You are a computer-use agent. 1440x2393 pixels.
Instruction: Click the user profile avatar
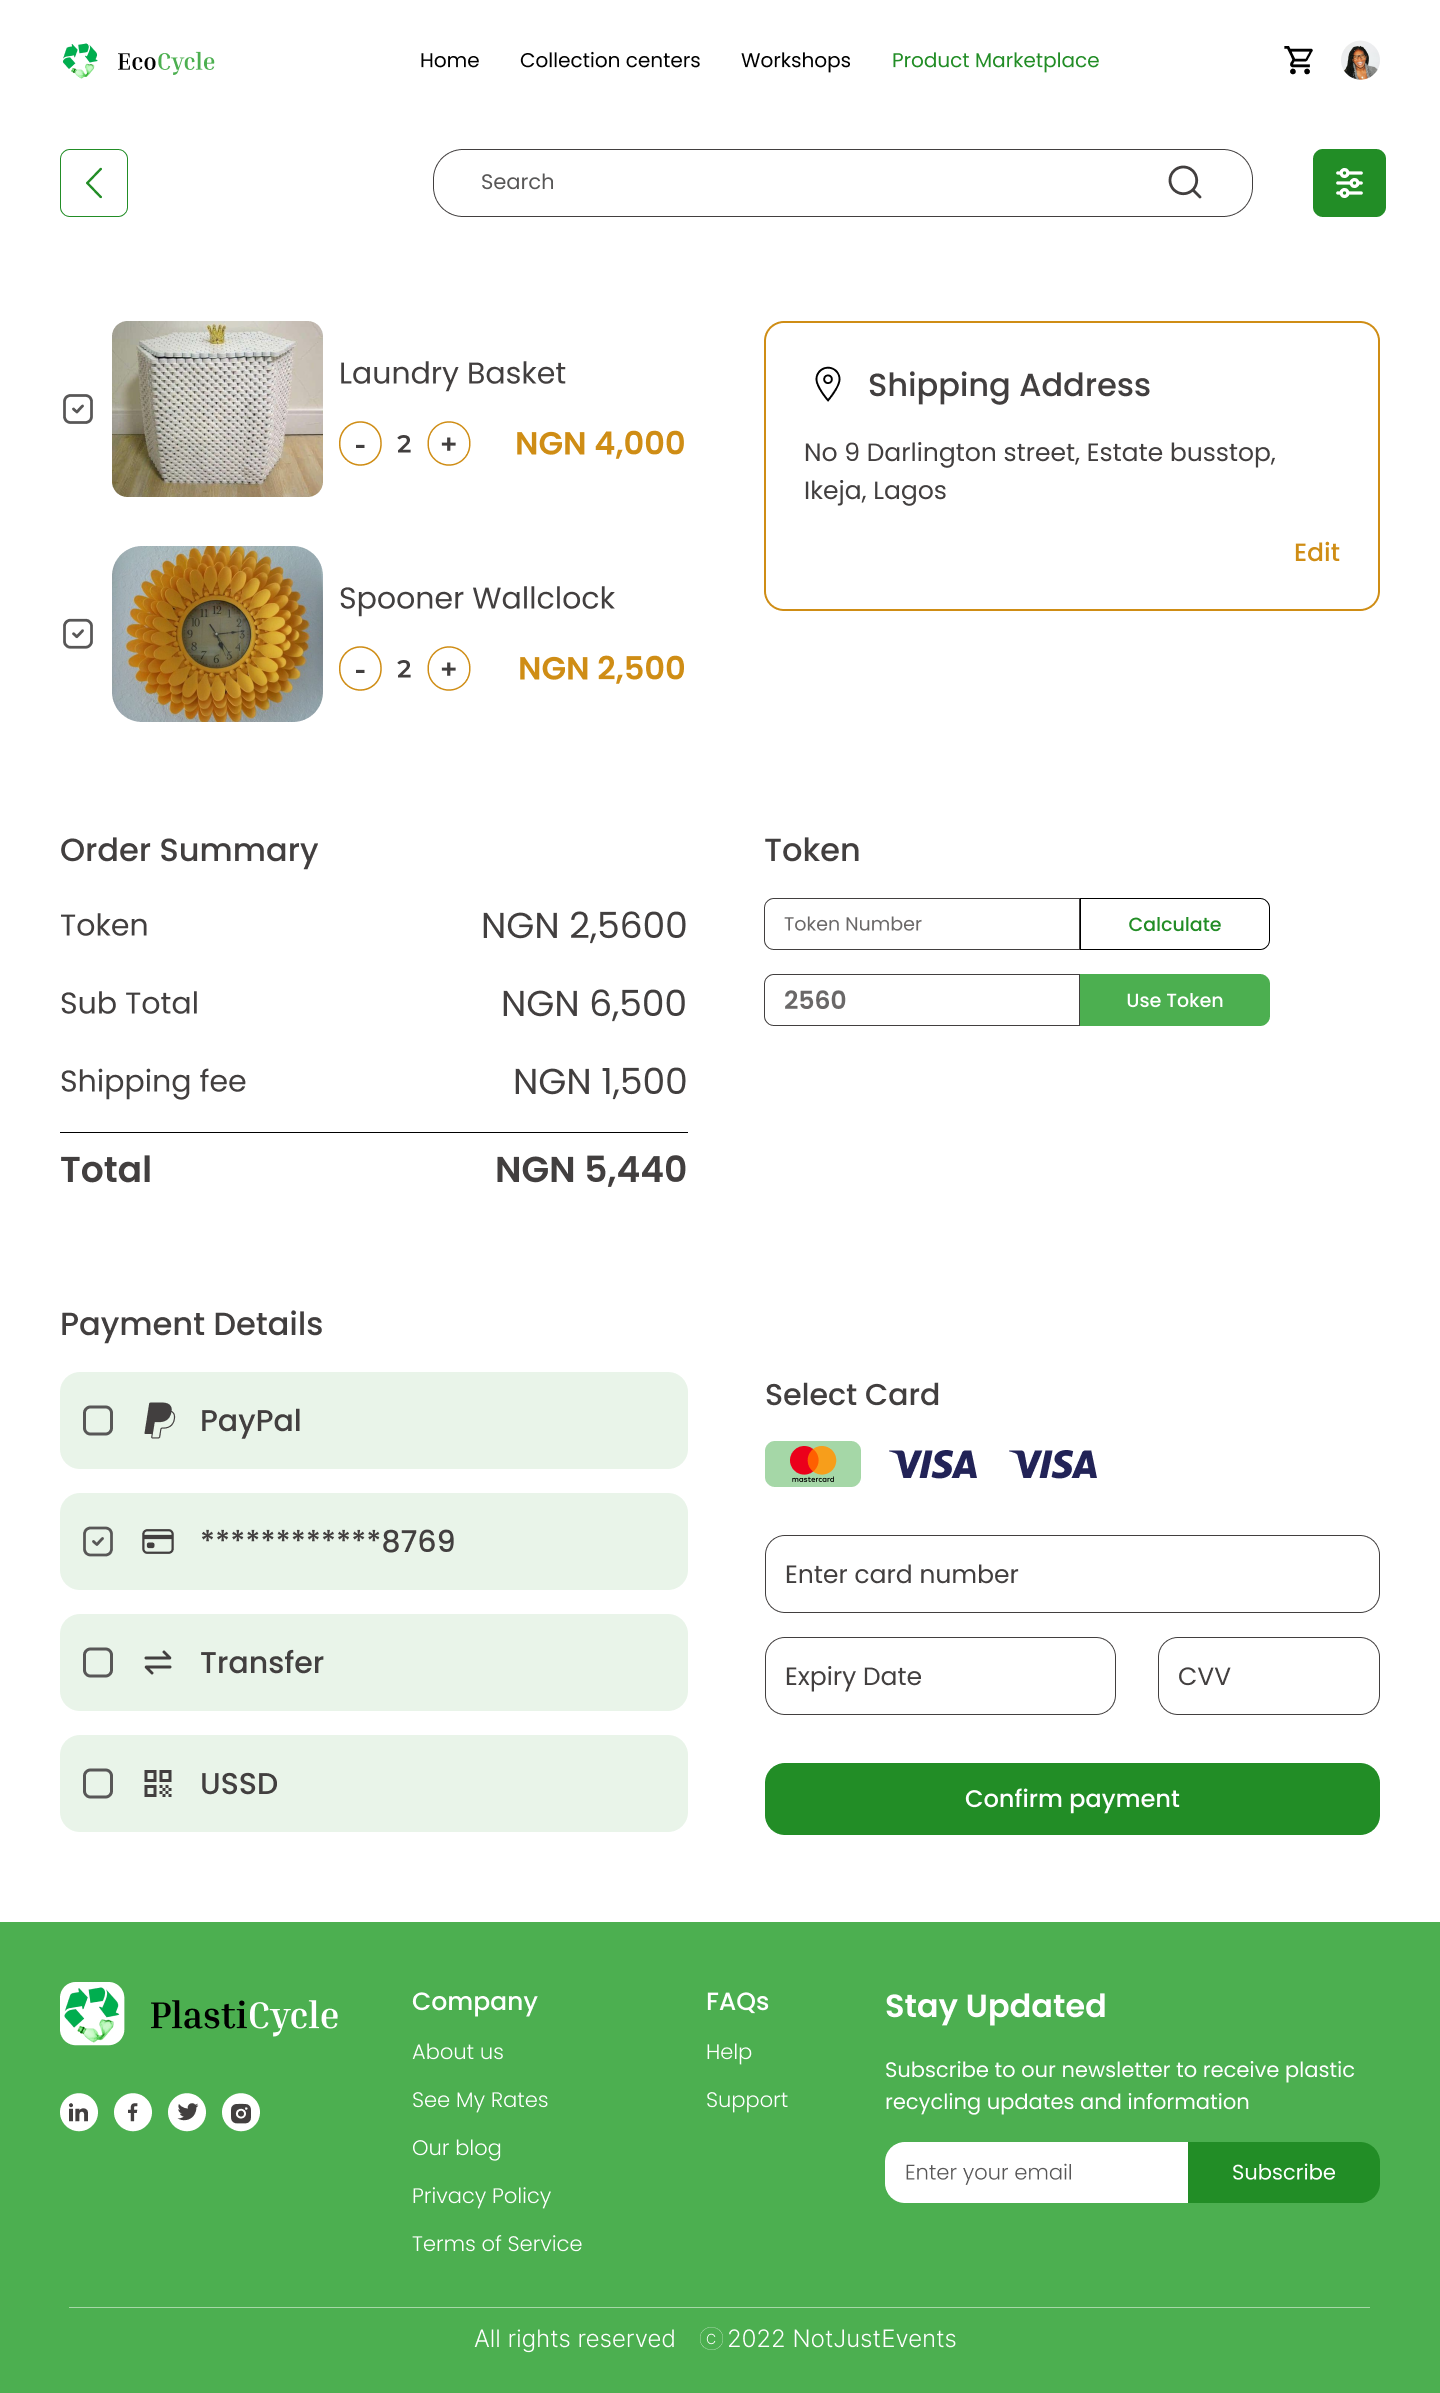click(1360, 61)
